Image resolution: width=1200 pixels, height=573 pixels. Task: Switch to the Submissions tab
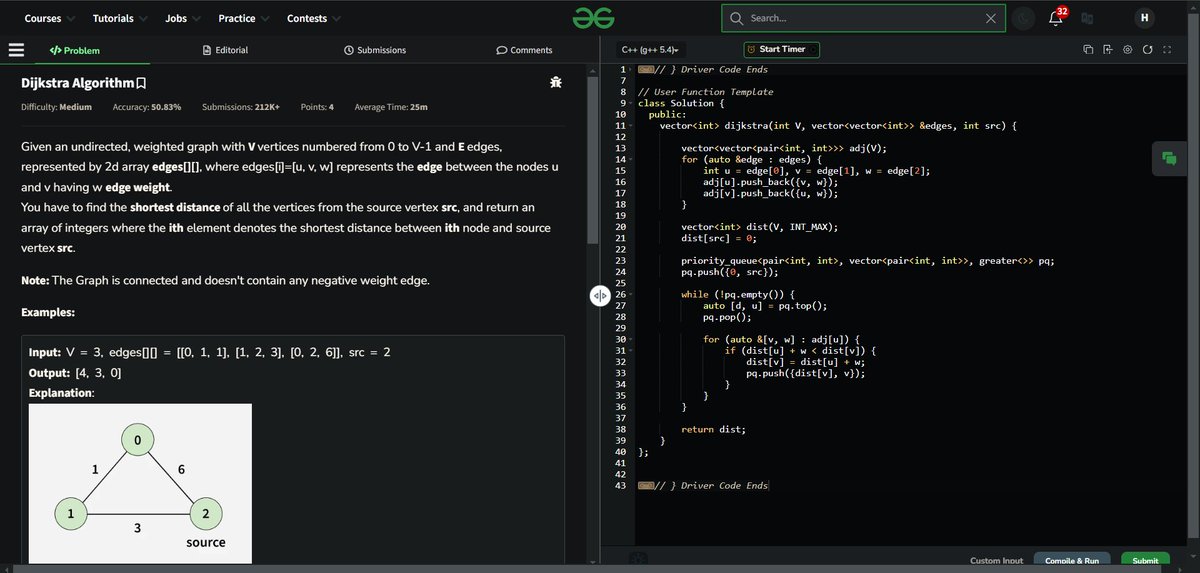(375, 50)
